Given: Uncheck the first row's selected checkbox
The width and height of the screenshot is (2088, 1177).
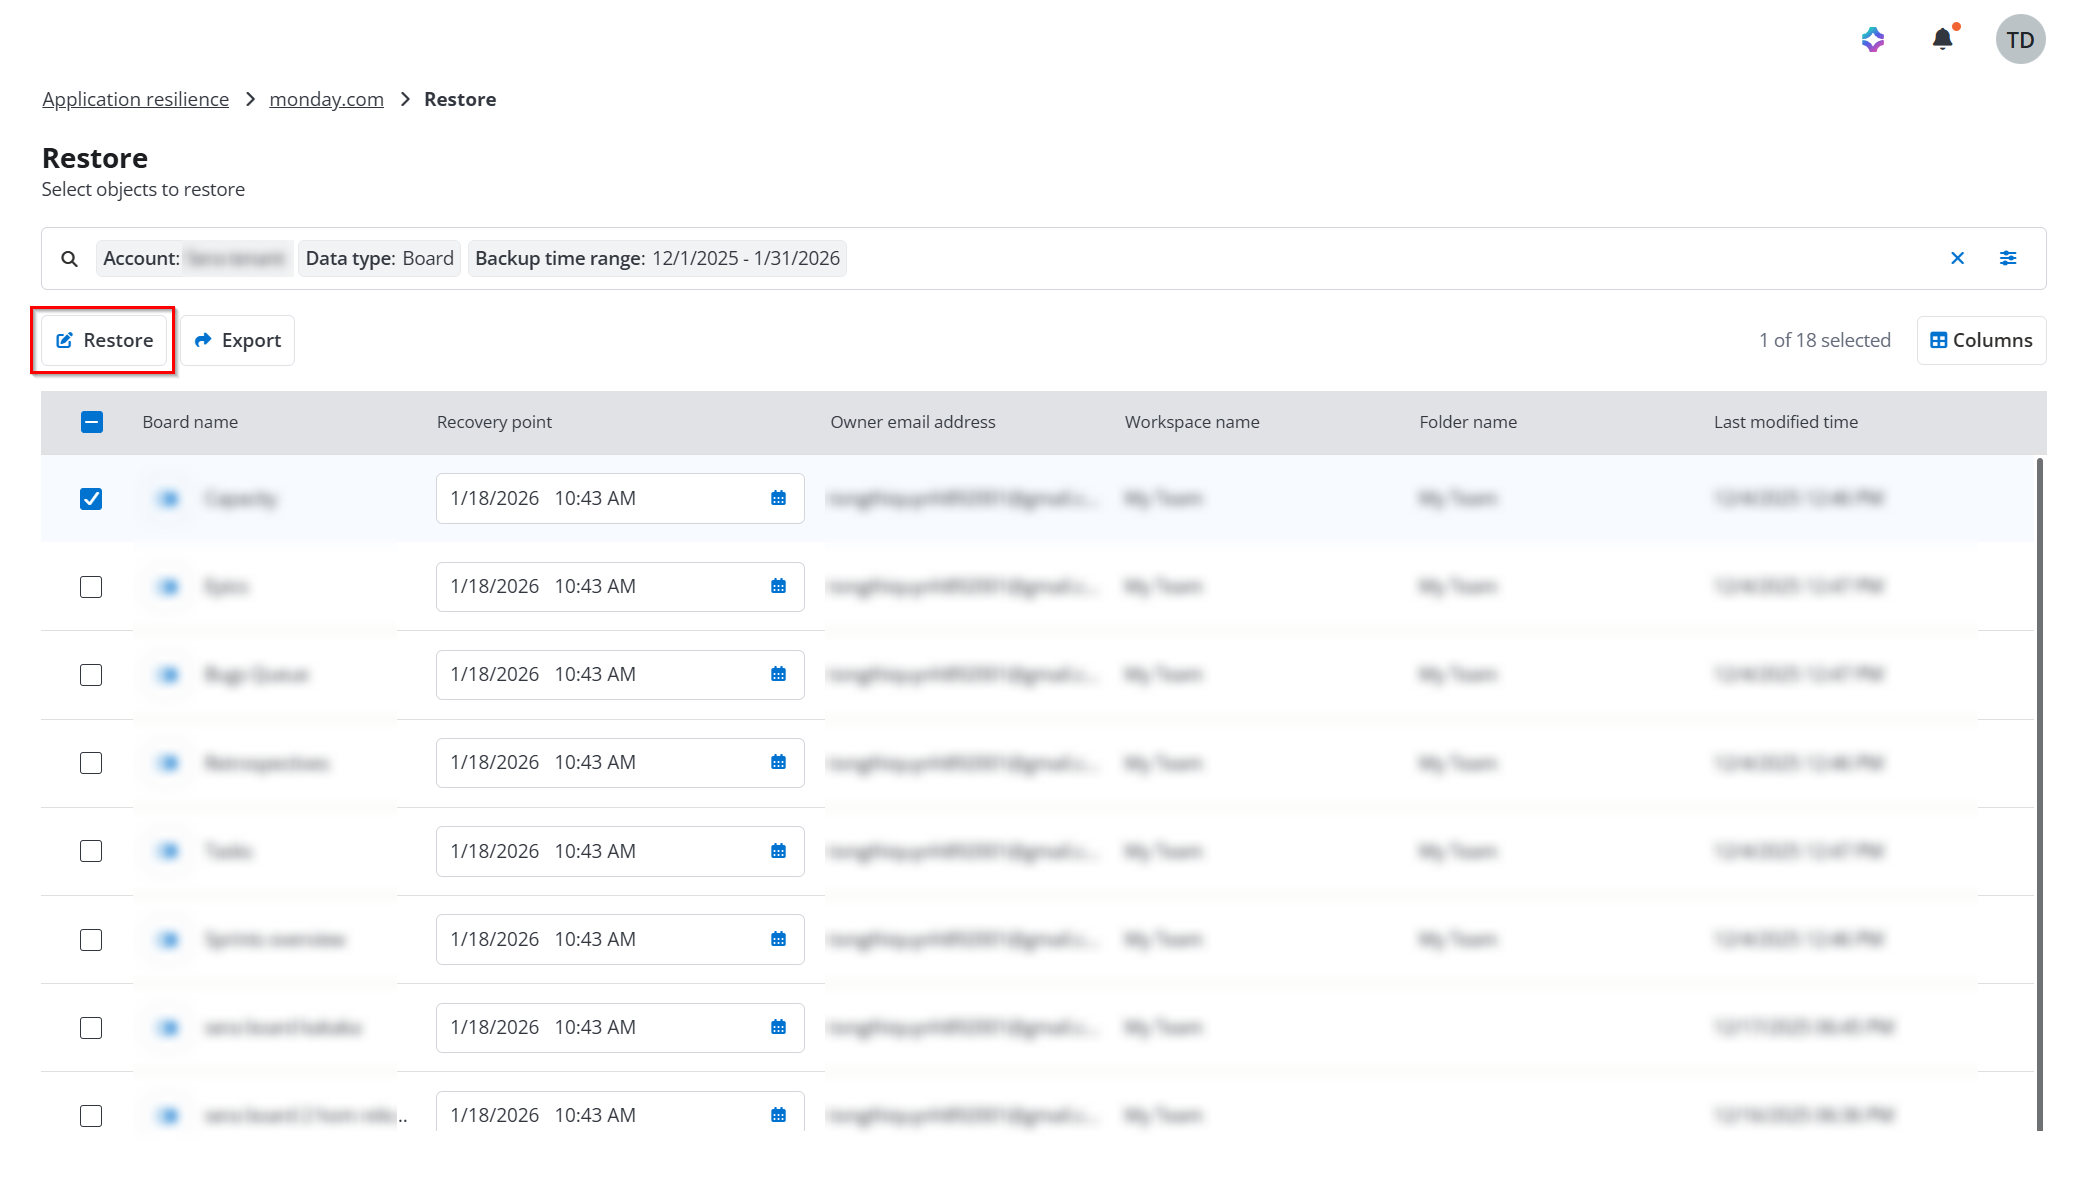Looking at the screenshot, I should (x=91, y=498).
